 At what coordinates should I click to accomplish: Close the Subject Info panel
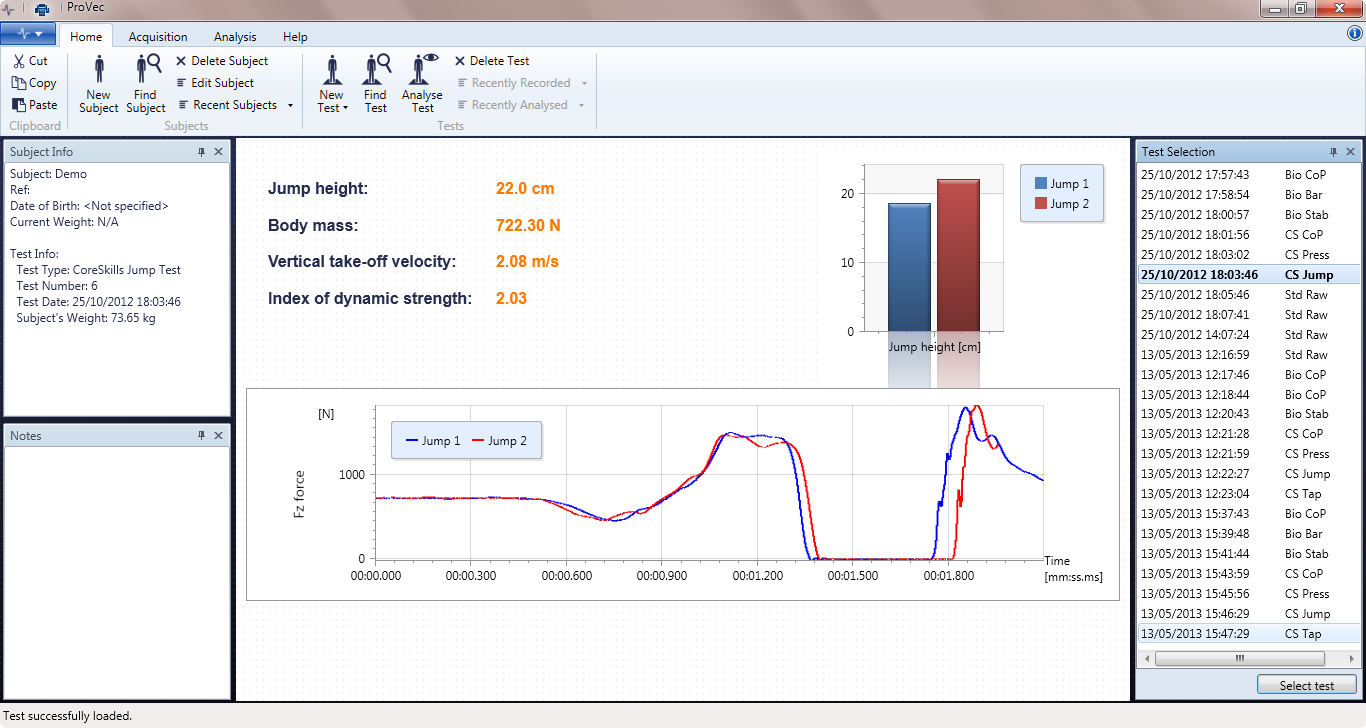pos(218,152)
